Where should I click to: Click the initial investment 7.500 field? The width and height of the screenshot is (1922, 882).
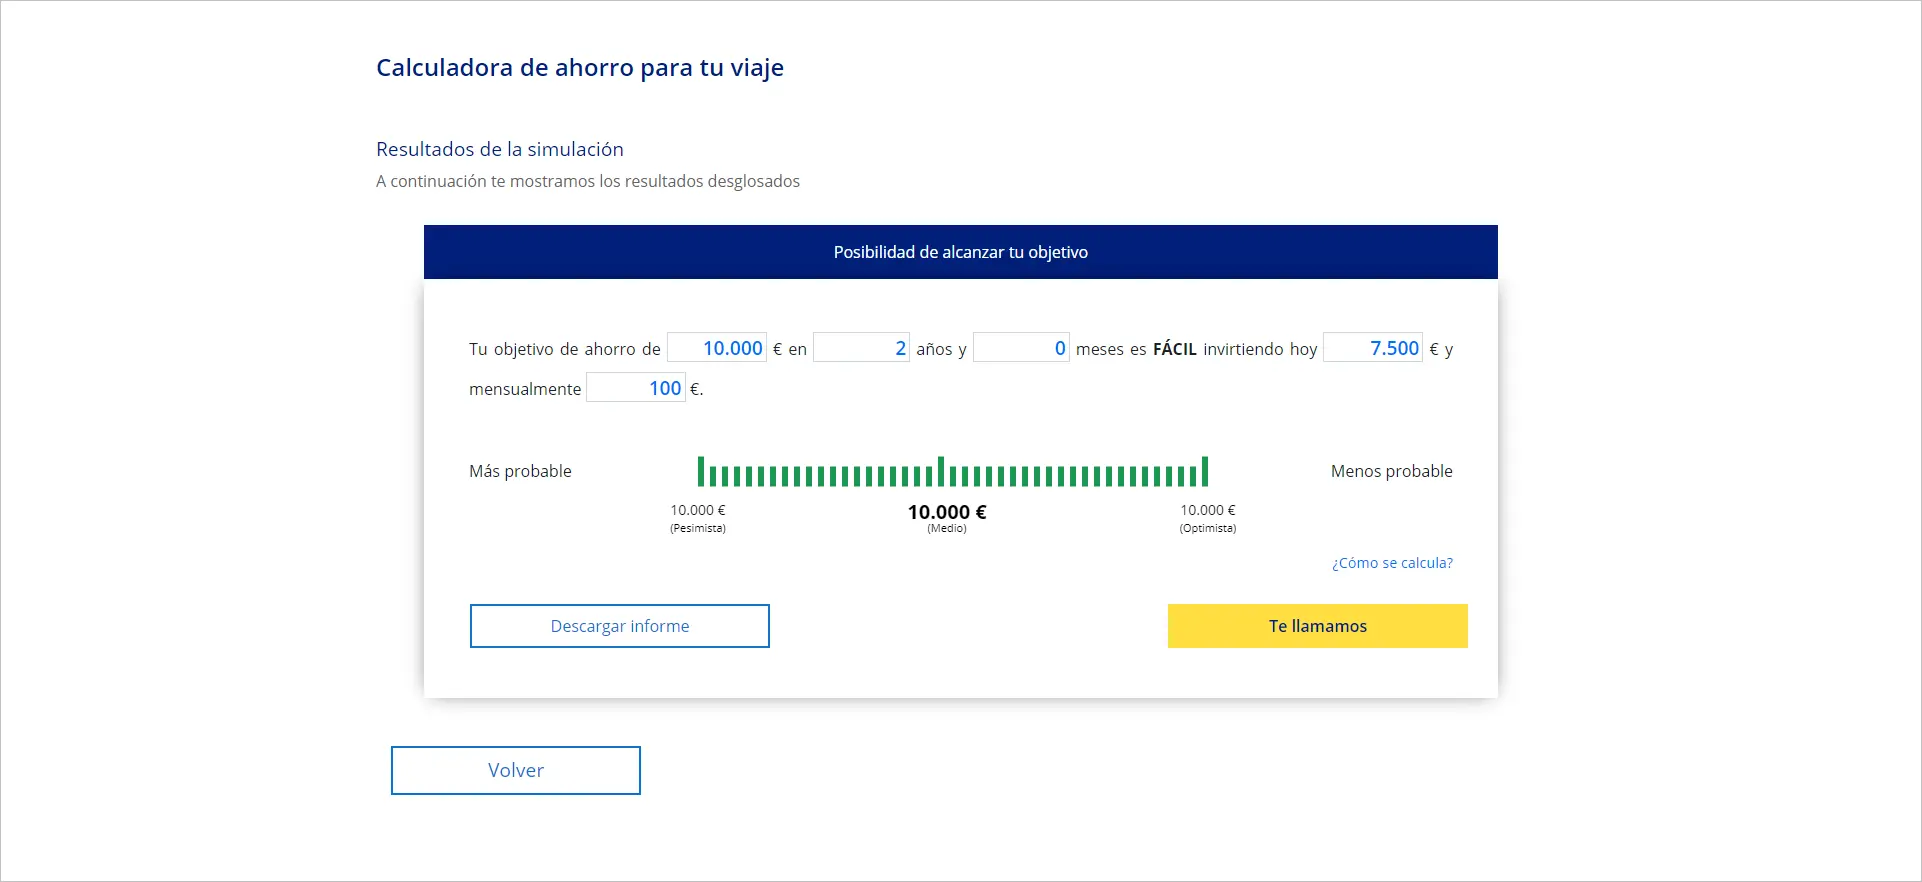coord(1373,348)
